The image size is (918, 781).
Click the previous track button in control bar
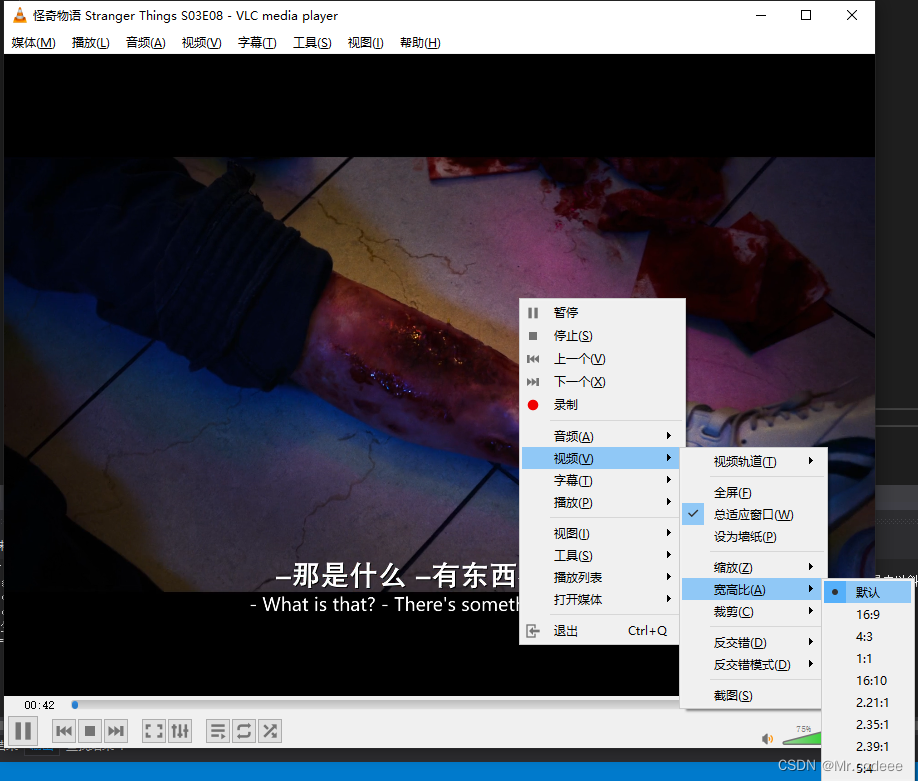(x=64, y=731)
